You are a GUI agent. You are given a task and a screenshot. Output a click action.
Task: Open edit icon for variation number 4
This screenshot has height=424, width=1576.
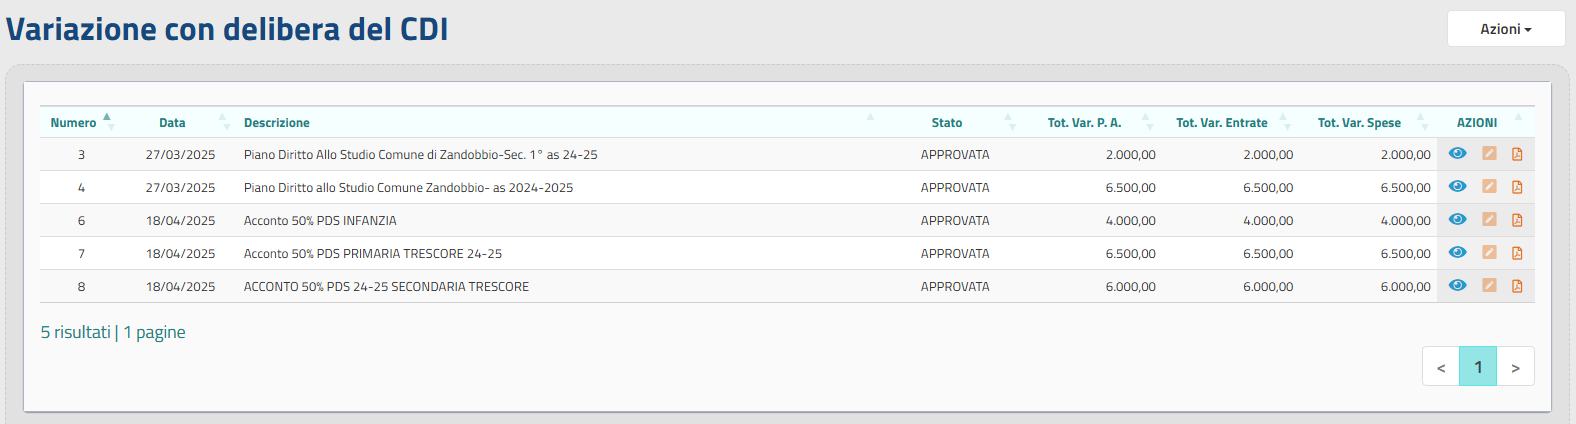[x=1489, y=187]
